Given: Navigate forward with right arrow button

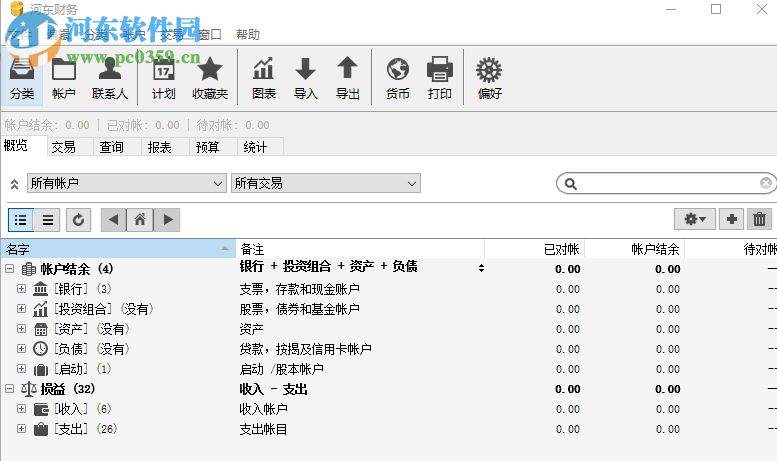Looking at the screenshot, I should (167, 220).
